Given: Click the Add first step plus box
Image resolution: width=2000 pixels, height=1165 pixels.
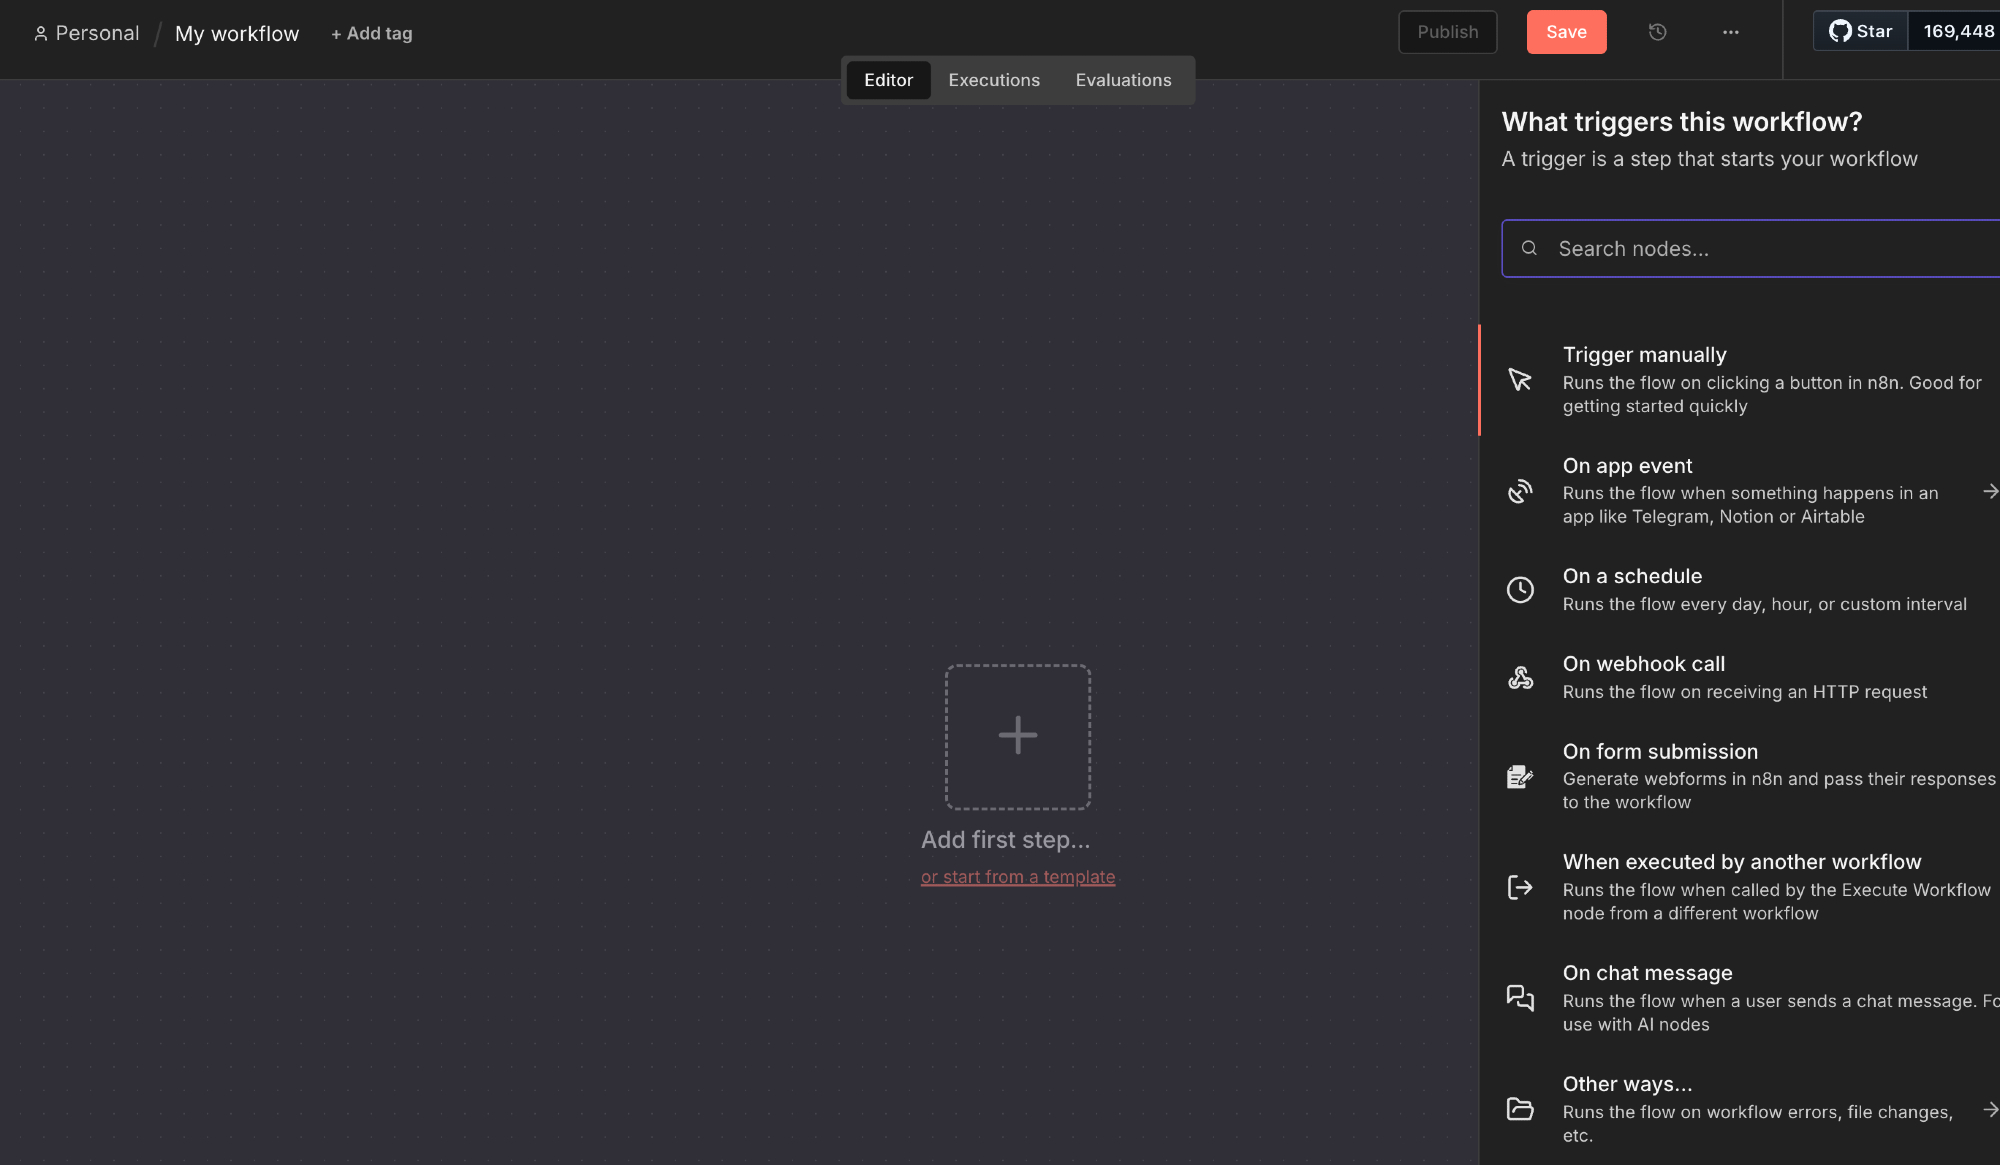Looking at the screenshot, I should point(1017,737).
